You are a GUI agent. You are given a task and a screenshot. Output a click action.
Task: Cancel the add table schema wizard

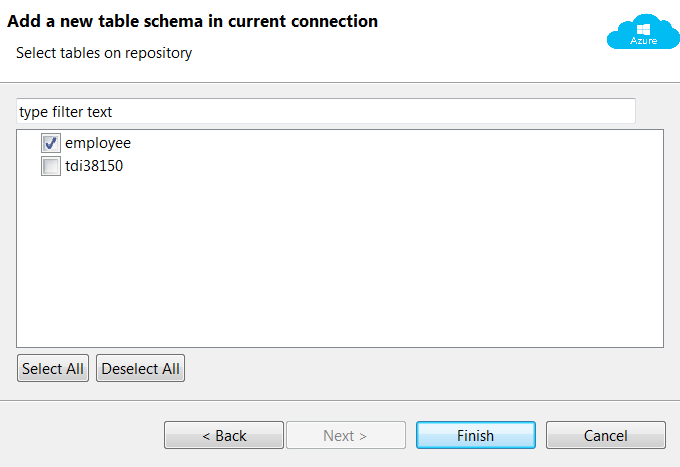click(605, 435)
